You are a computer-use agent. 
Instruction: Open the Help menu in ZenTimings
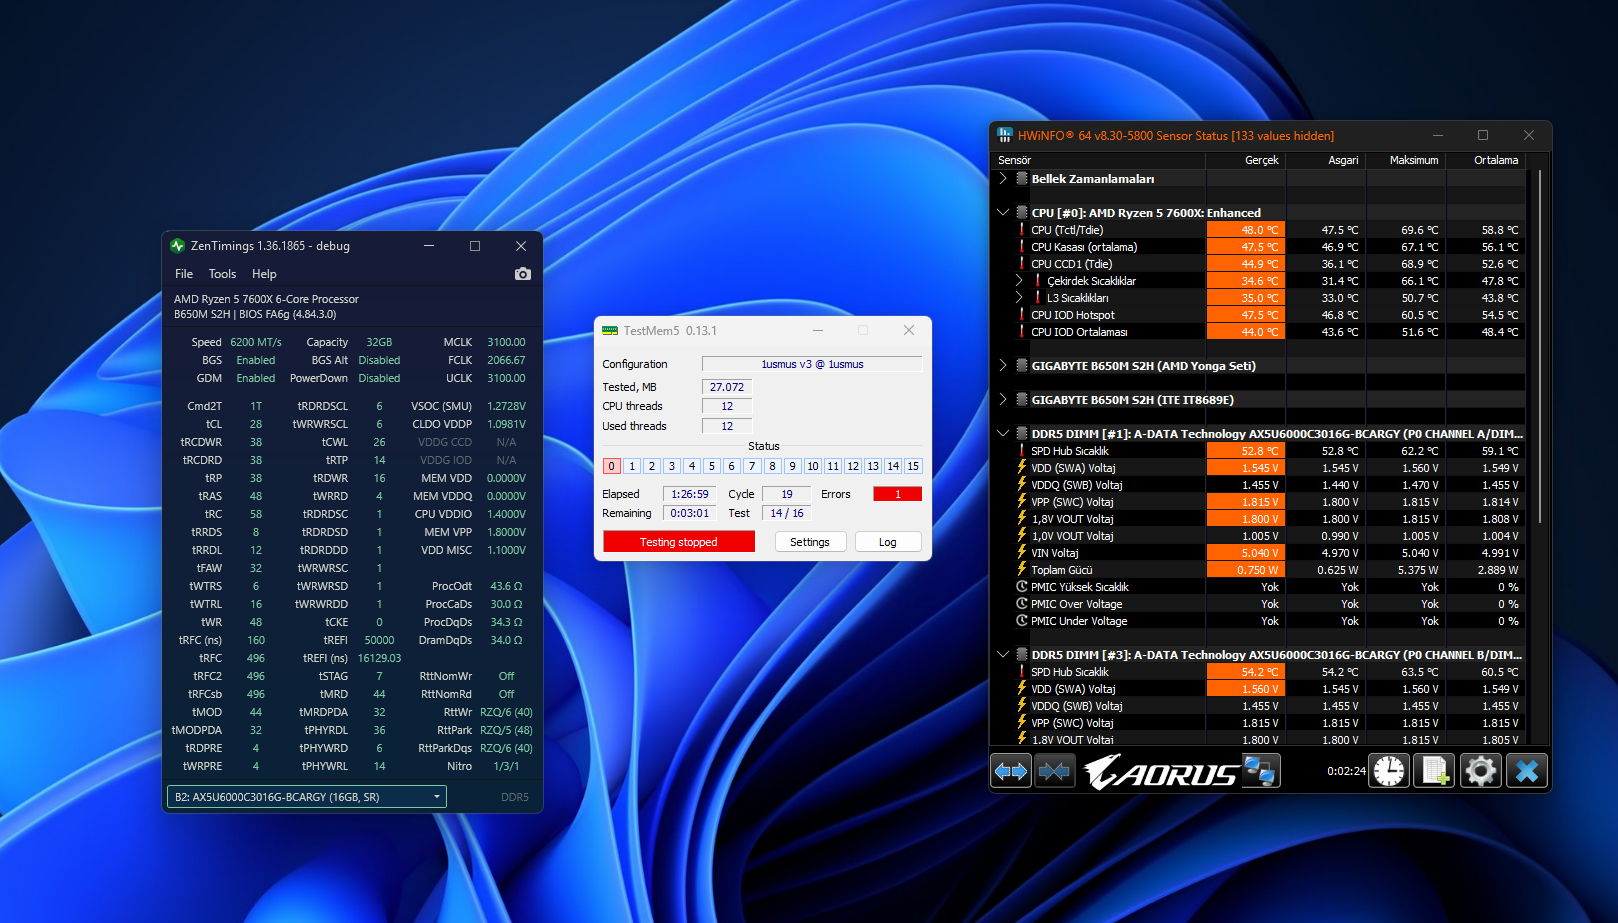(x=264, y=274)
